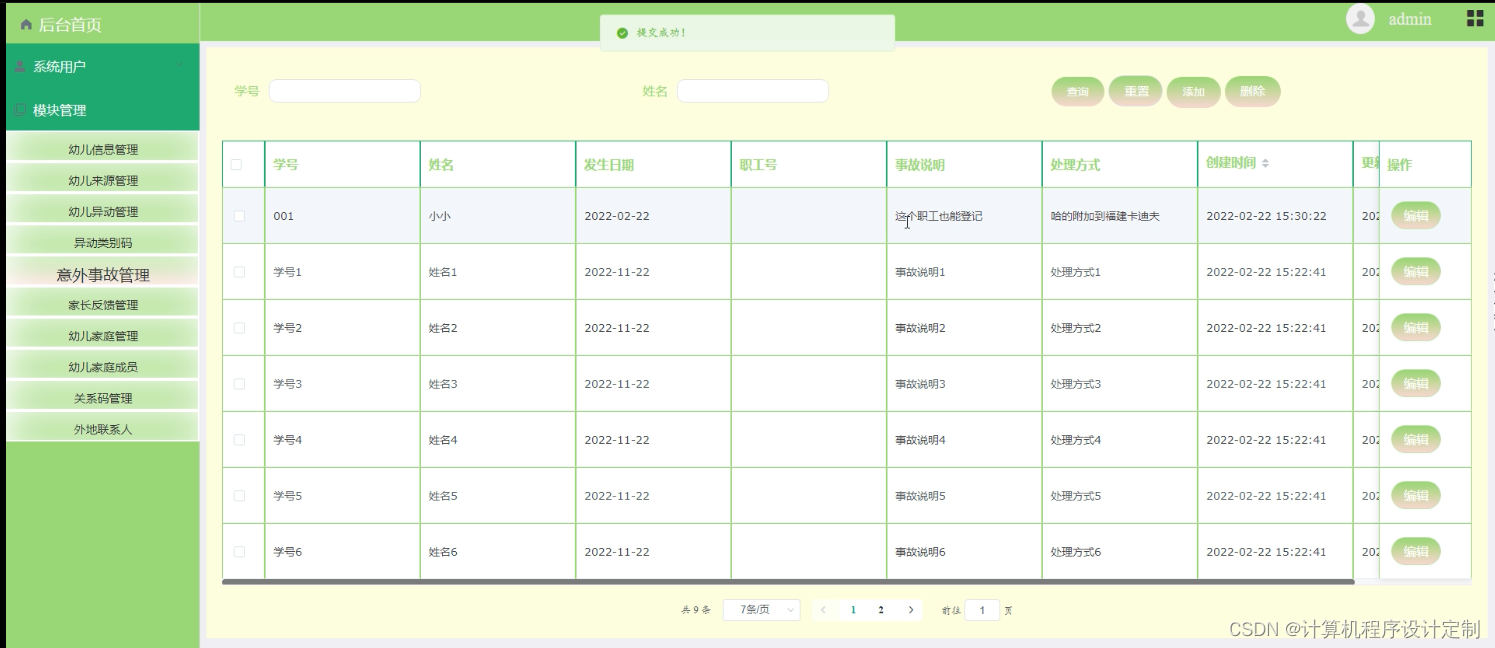
Task: Click 编辑 button for row 学号4
Action: pyautogui.click(x=1415, y=440)
